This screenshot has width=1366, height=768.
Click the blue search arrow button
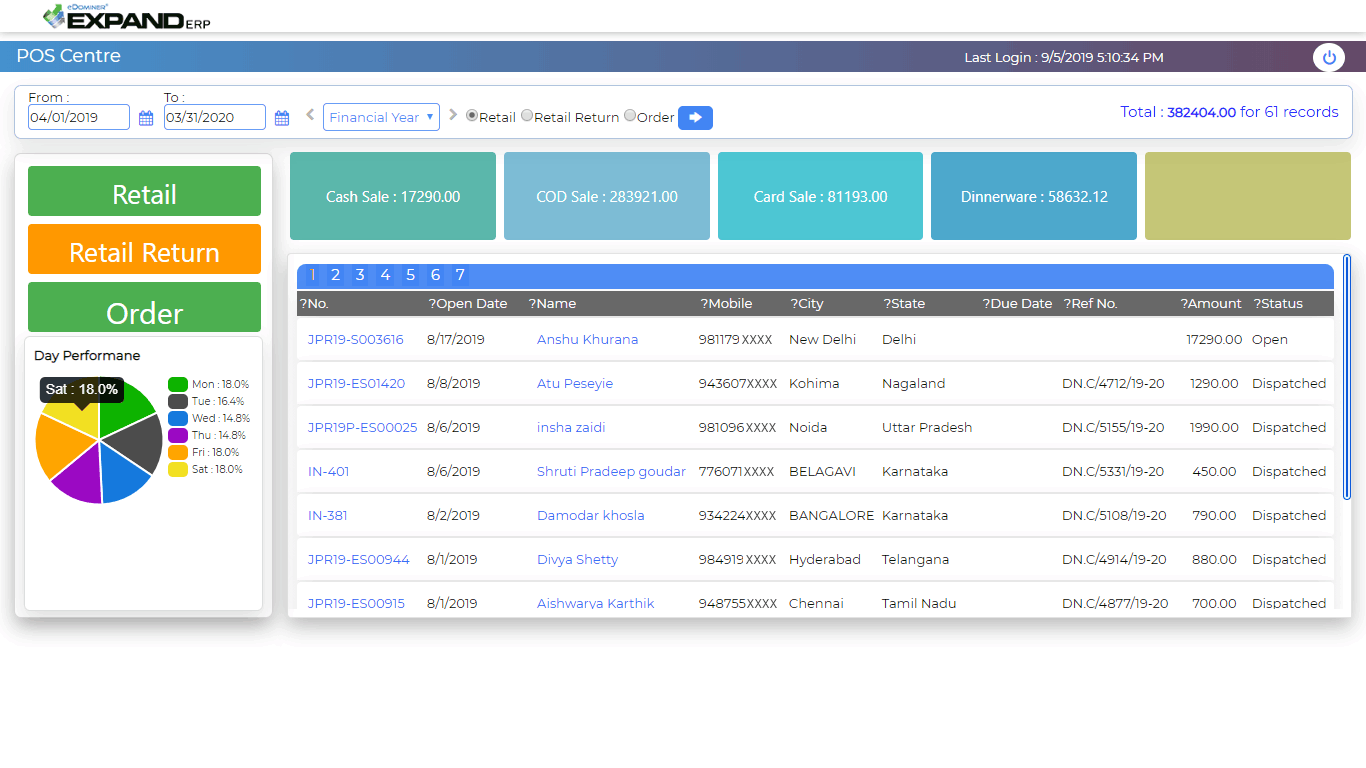tap(695, 117)
